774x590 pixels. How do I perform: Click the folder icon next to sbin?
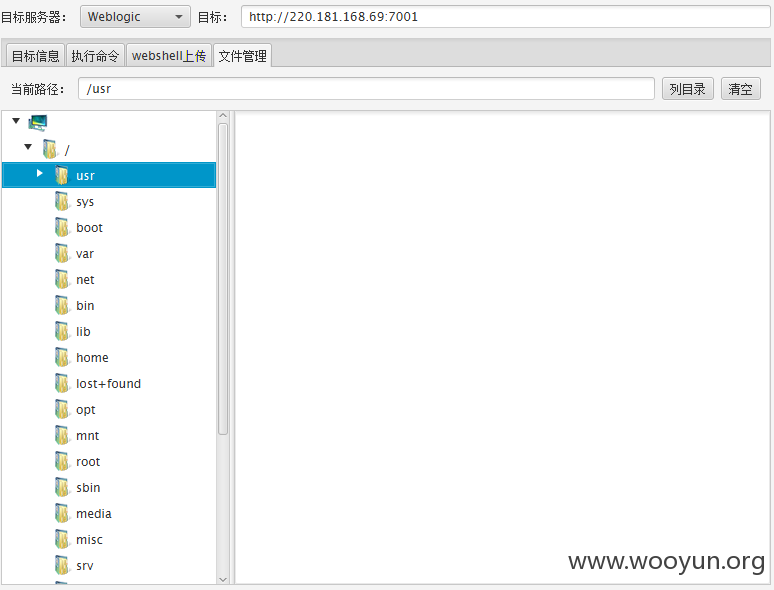tap(62, 487)
